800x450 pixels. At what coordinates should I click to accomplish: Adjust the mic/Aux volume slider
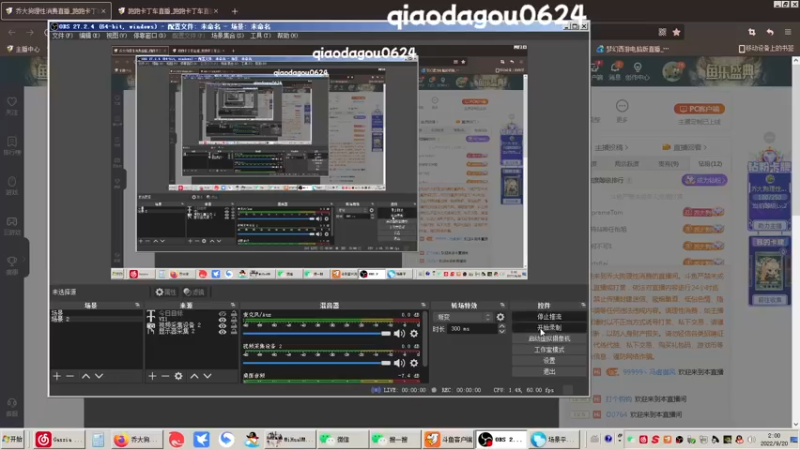click(317, 334)
